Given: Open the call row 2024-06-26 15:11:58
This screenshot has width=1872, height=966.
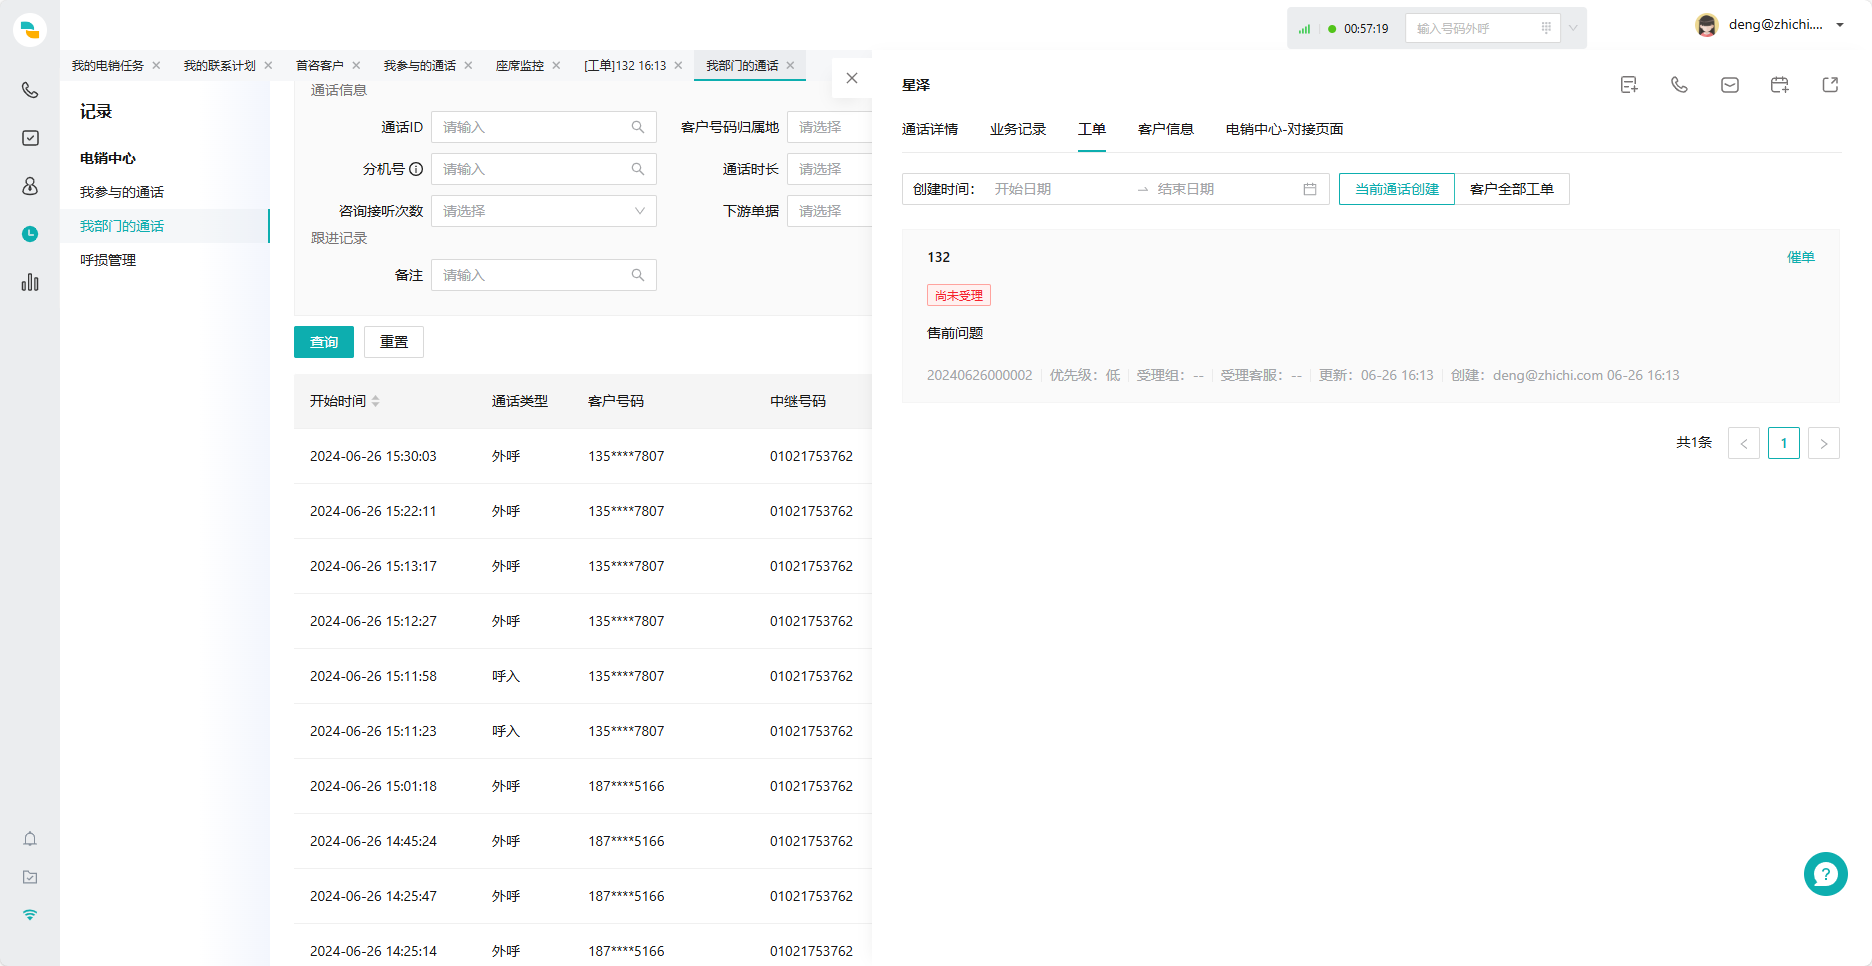Looking at the screenshot, I should tap(583, 676).
